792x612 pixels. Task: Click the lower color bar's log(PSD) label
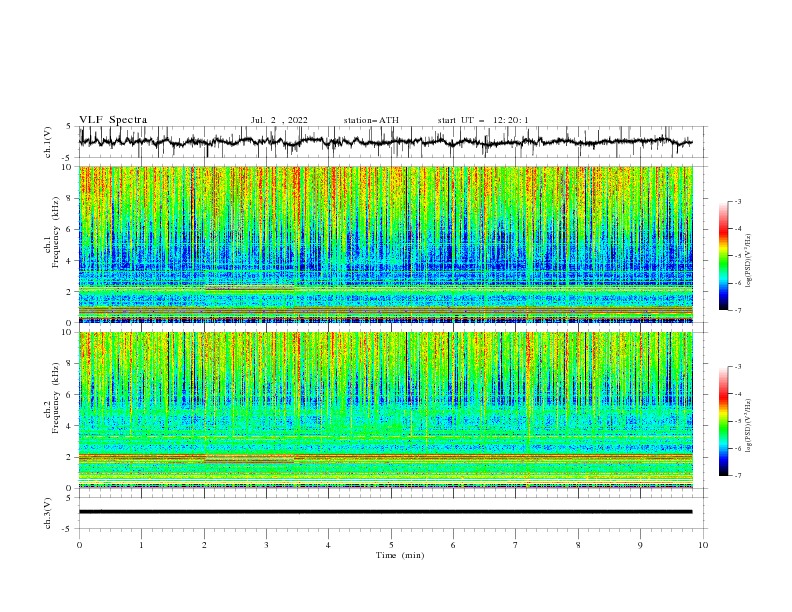click(x=748, y=426)
